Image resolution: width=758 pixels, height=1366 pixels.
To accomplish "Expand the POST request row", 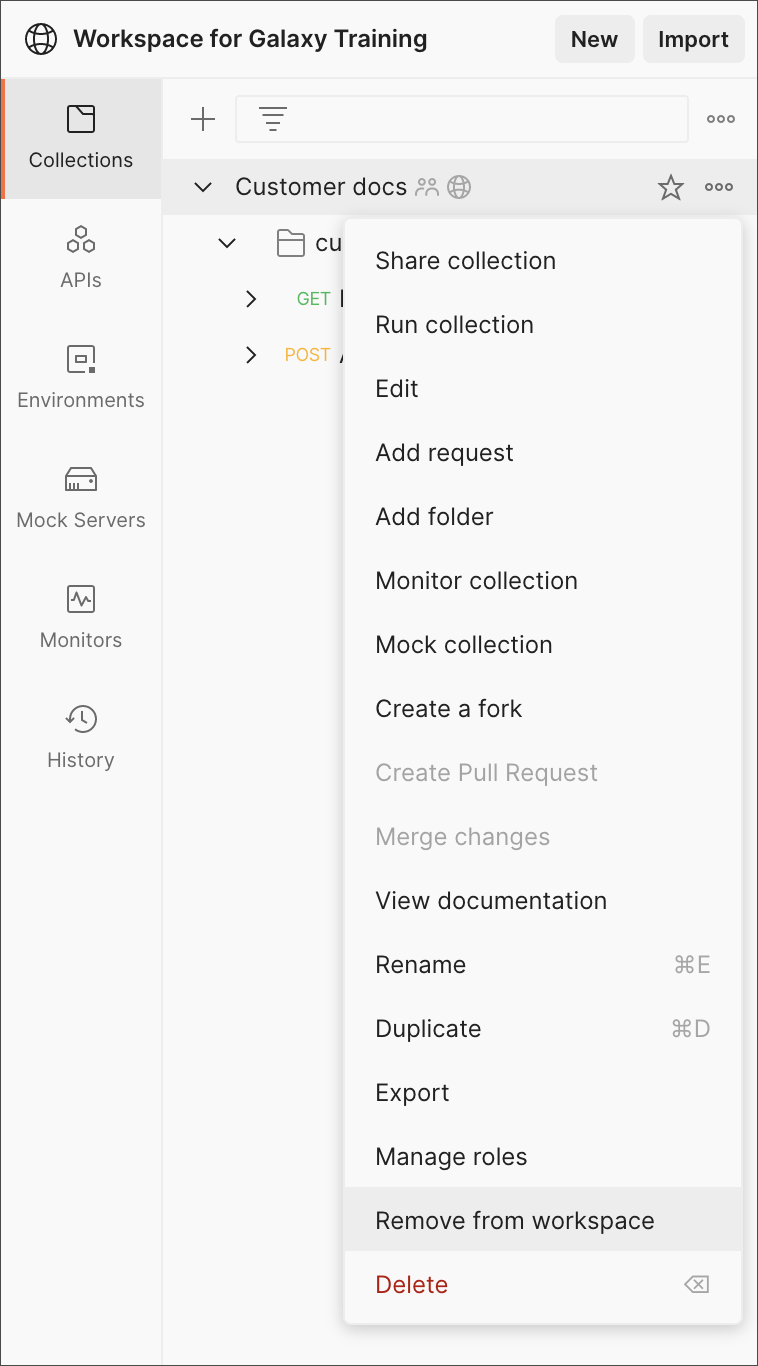I will [x=251, y=355].
